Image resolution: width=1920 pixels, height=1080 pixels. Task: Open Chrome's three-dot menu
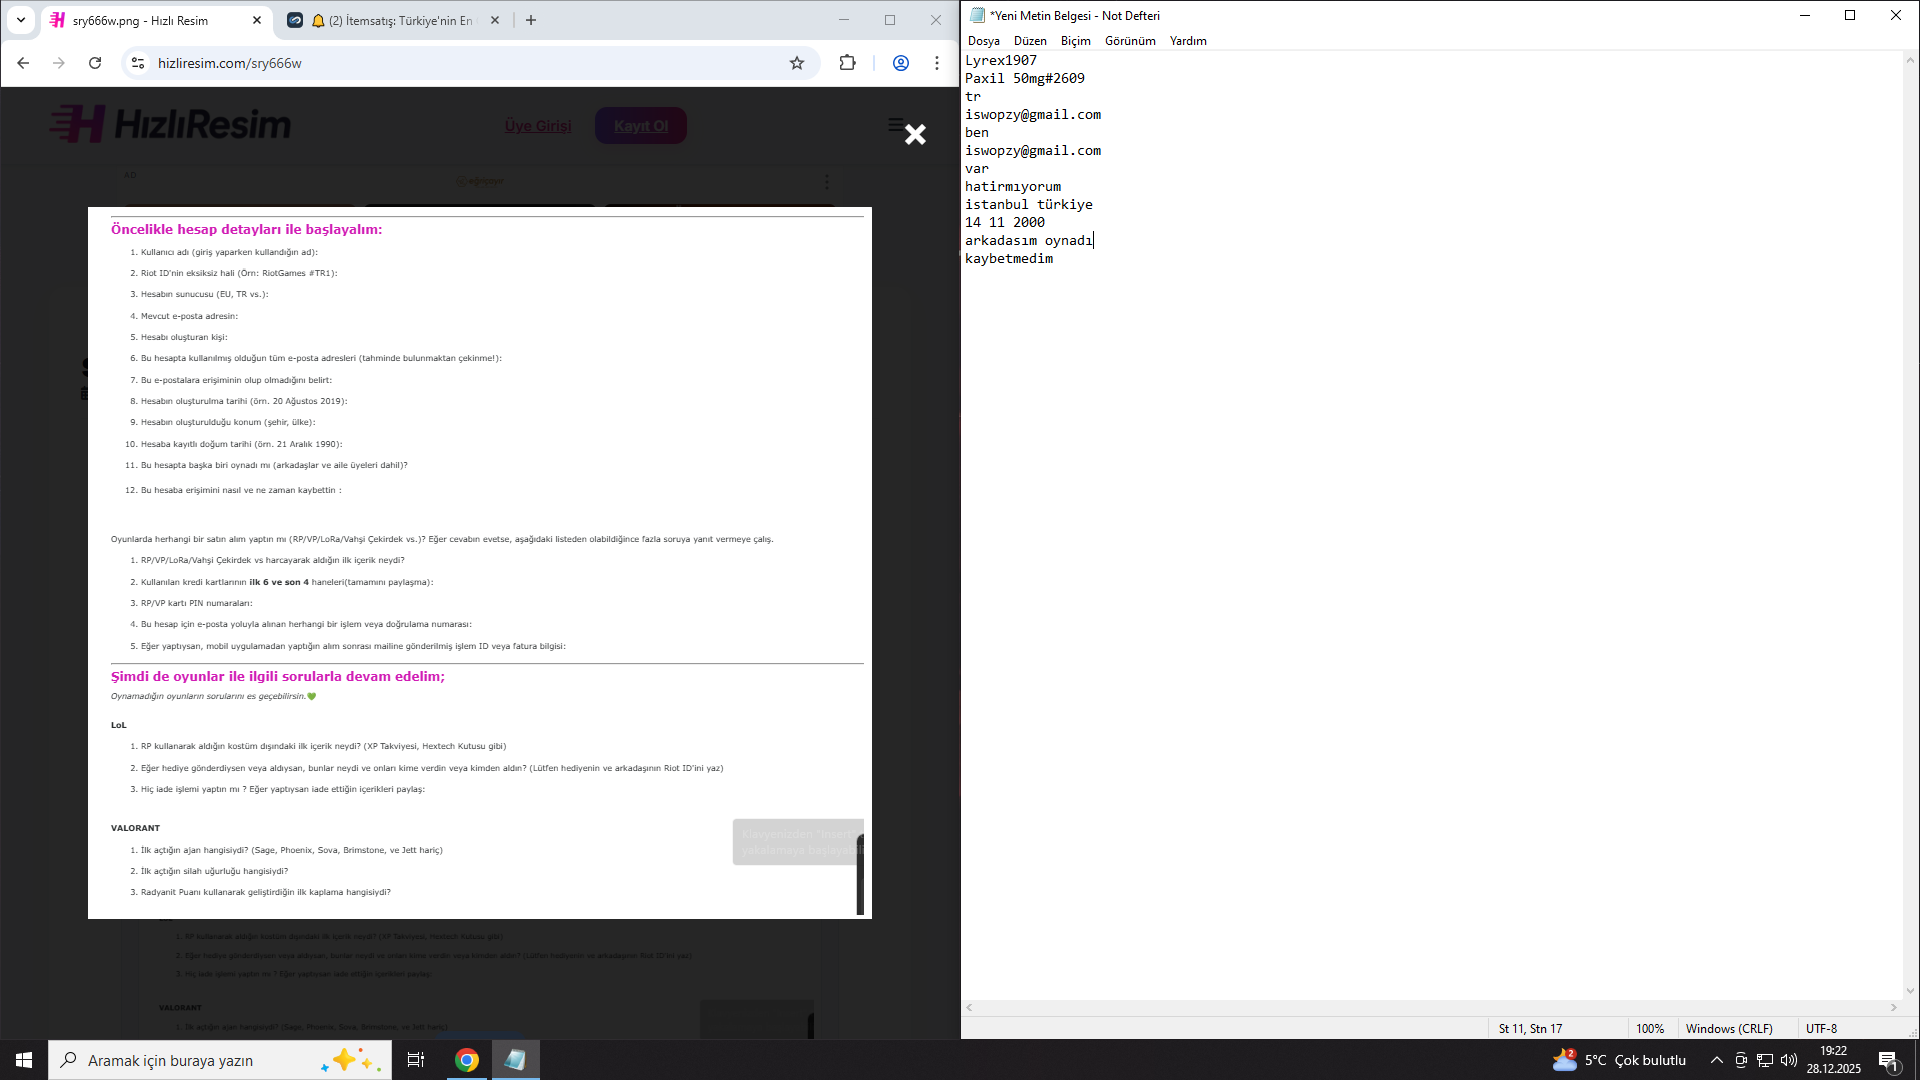[x=937, y=63]
